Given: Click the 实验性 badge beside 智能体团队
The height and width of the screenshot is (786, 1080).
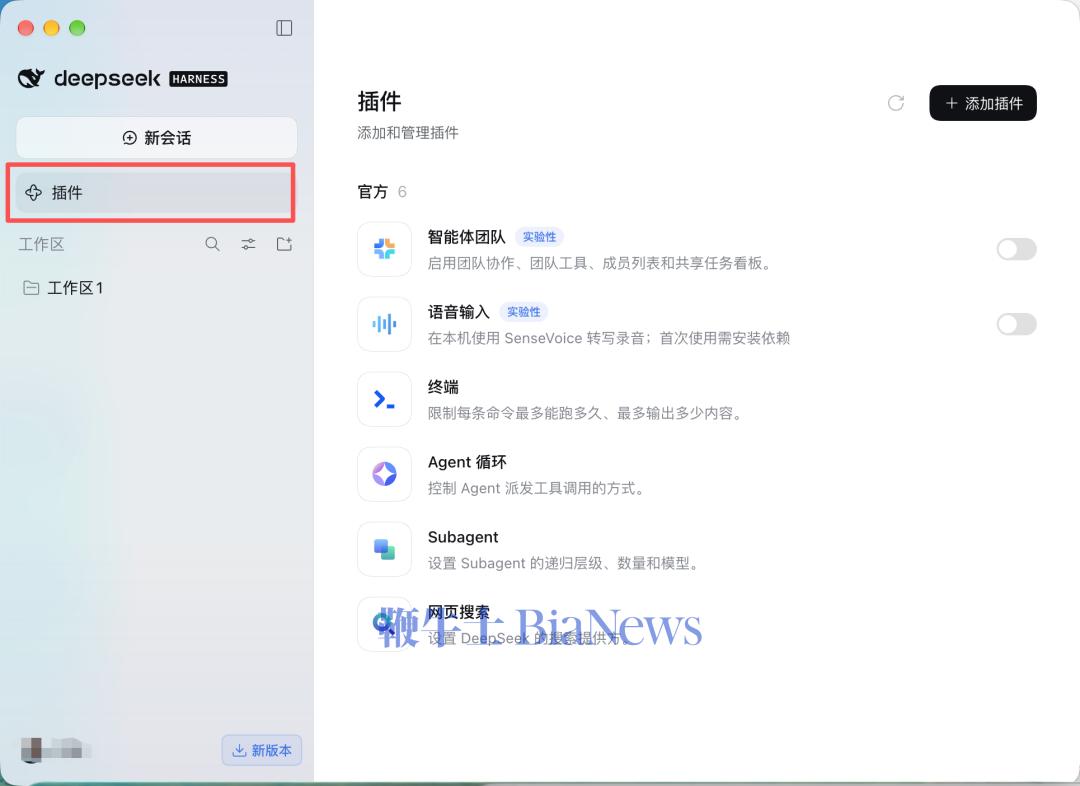Looking at the screenshot, I should coord(539,237).
